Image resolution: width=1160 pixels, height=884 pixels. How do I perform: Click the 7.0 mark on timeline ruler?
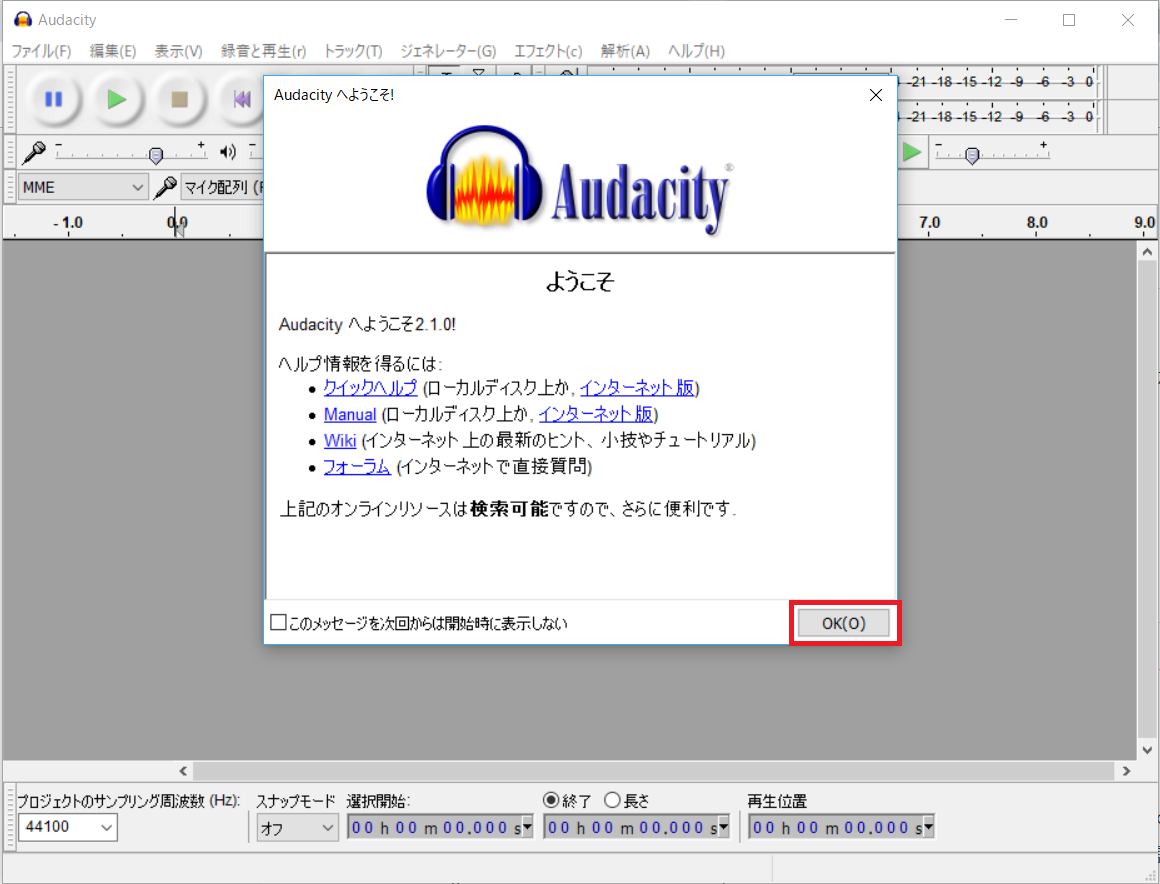coord(929,222)
